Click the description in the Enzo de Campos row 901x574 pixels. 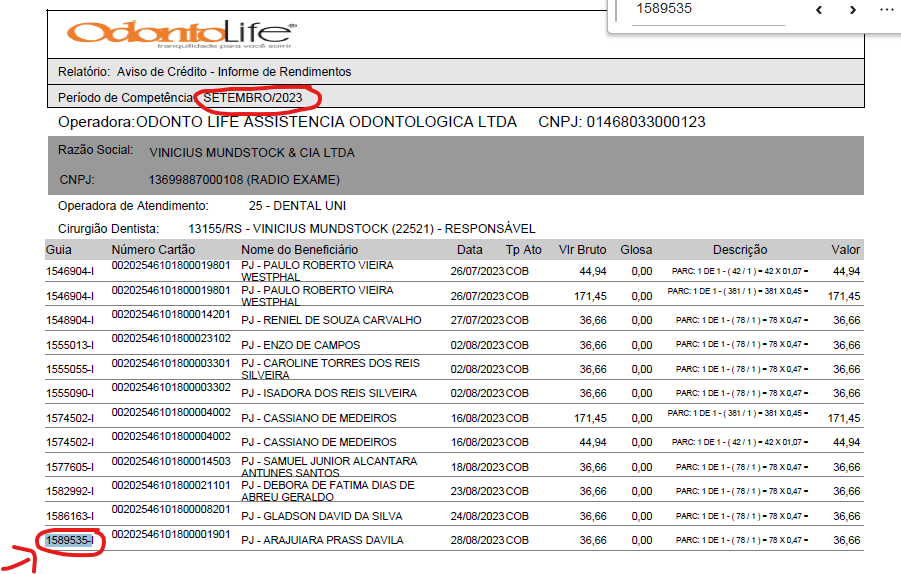click(742, 344)
